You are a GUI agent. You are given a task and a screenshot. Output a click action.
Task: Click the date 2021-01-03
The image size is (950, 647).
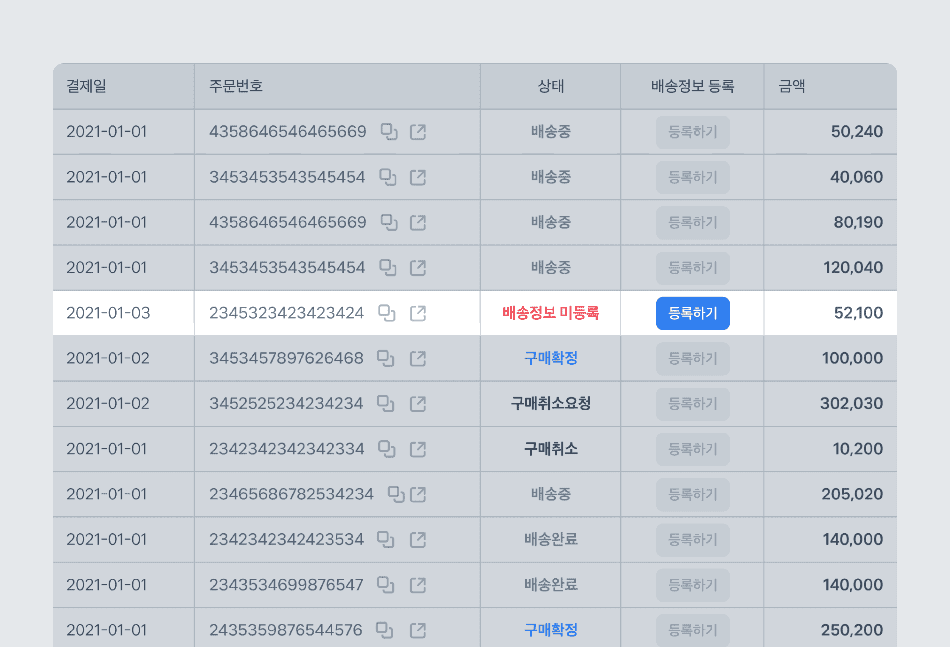point(108,313)
